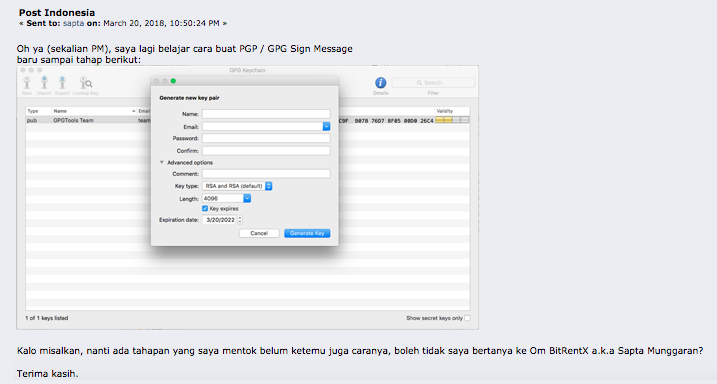Screen dimensions: 717x384
Task: Click the Expiration date stepper arrows
Action: pos(240,220)
